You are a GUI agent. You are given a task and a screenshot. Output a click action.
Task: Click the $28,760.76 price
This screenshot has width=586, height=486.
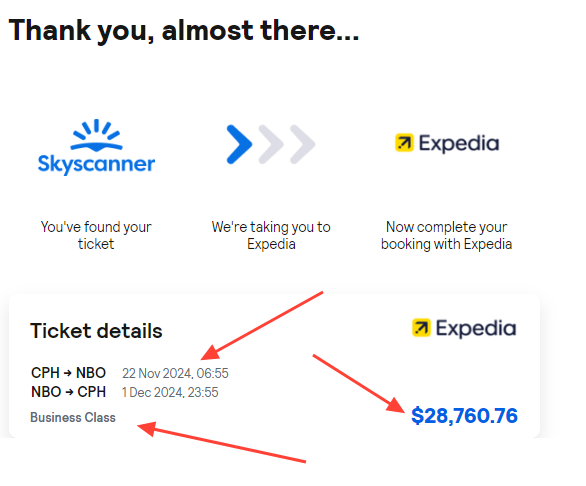(x=464, y=416)
